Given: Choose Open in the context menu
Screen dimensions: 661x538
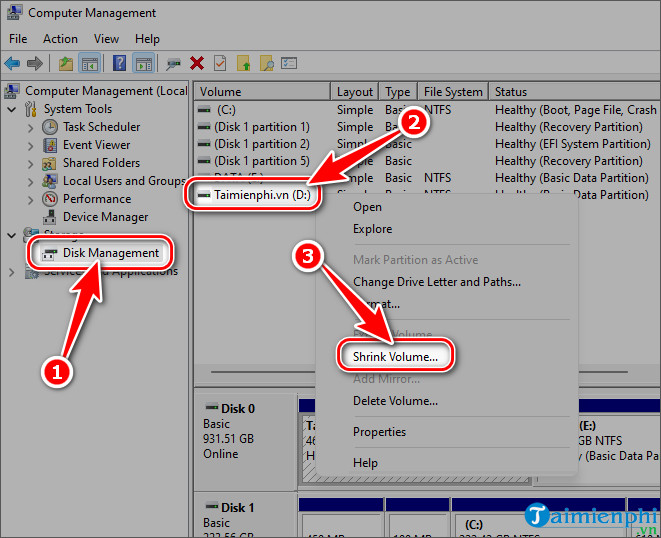Looking at the screenshot, I should coord(367,207).
